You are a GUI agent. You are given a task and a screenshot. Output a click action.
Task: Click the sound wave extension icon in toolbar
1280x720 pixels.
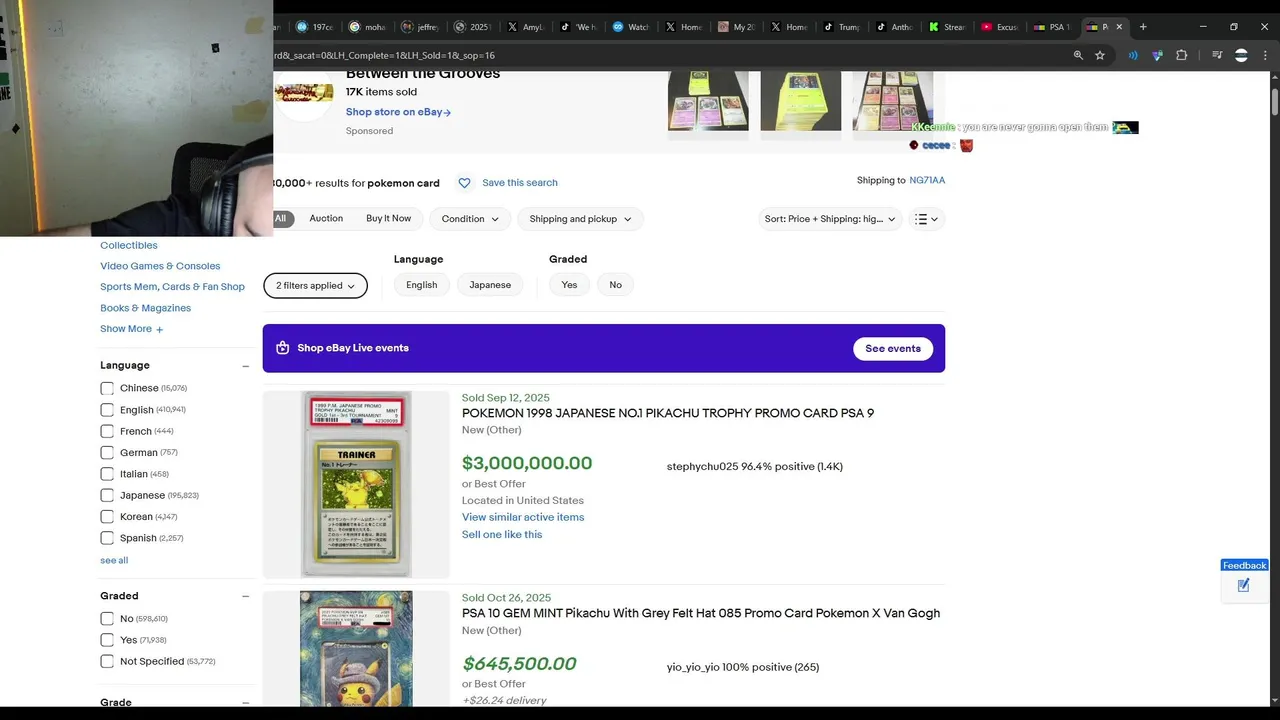[x=1133, y=55]
